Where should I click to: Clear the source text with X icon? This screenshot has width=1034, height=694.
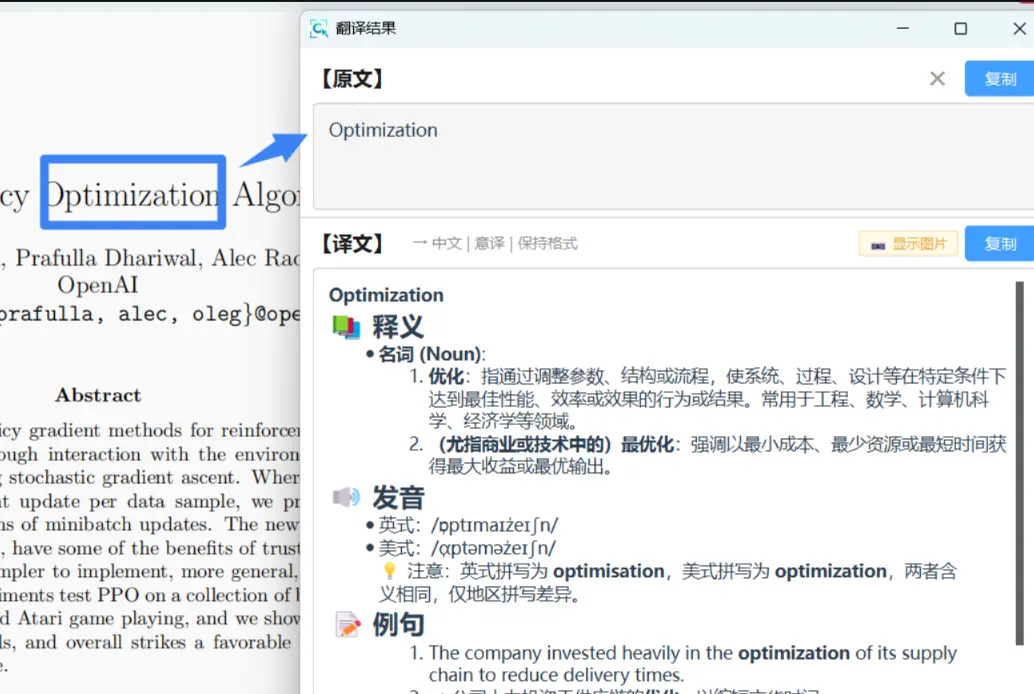[937, 79]
